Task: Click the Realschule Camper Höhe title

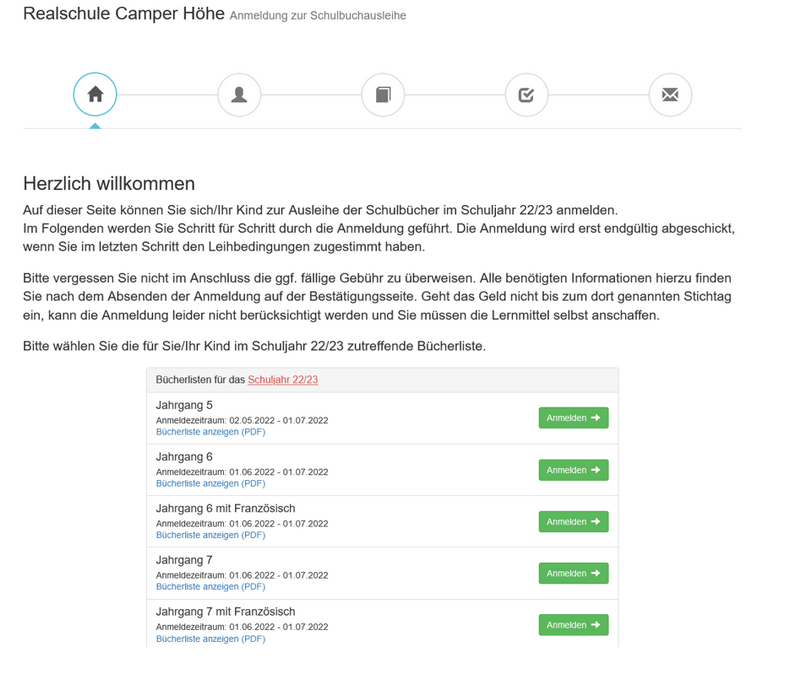Action: (x=121, y=14)
